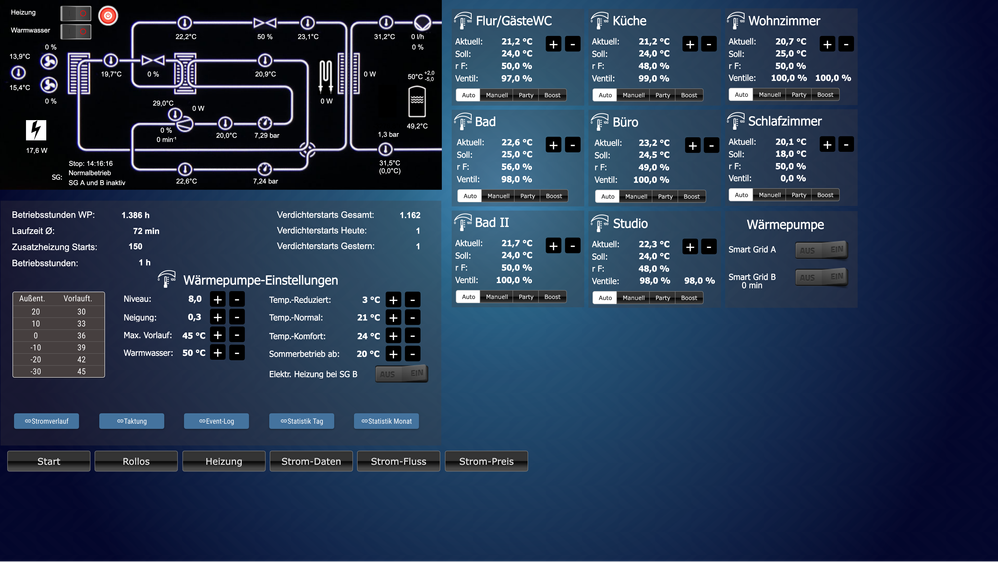
Task: Click the upper fan icon
Action: click(x=49, y=62)
